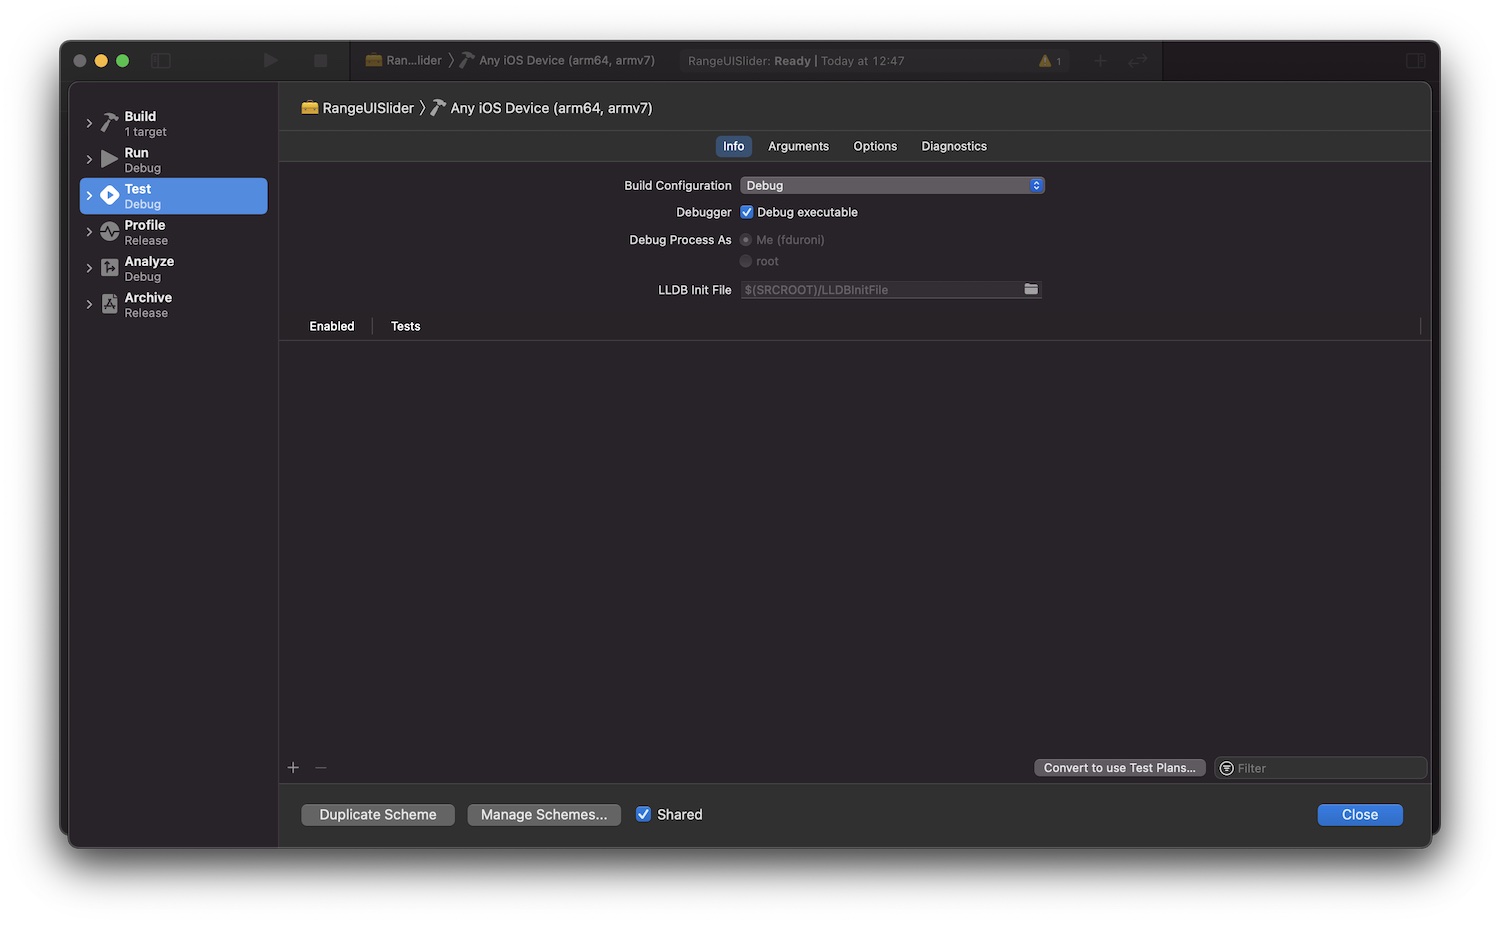Screen dimensions: 1500x927
Task: Select the Build action hammer icon
Action: coord(109,123)
